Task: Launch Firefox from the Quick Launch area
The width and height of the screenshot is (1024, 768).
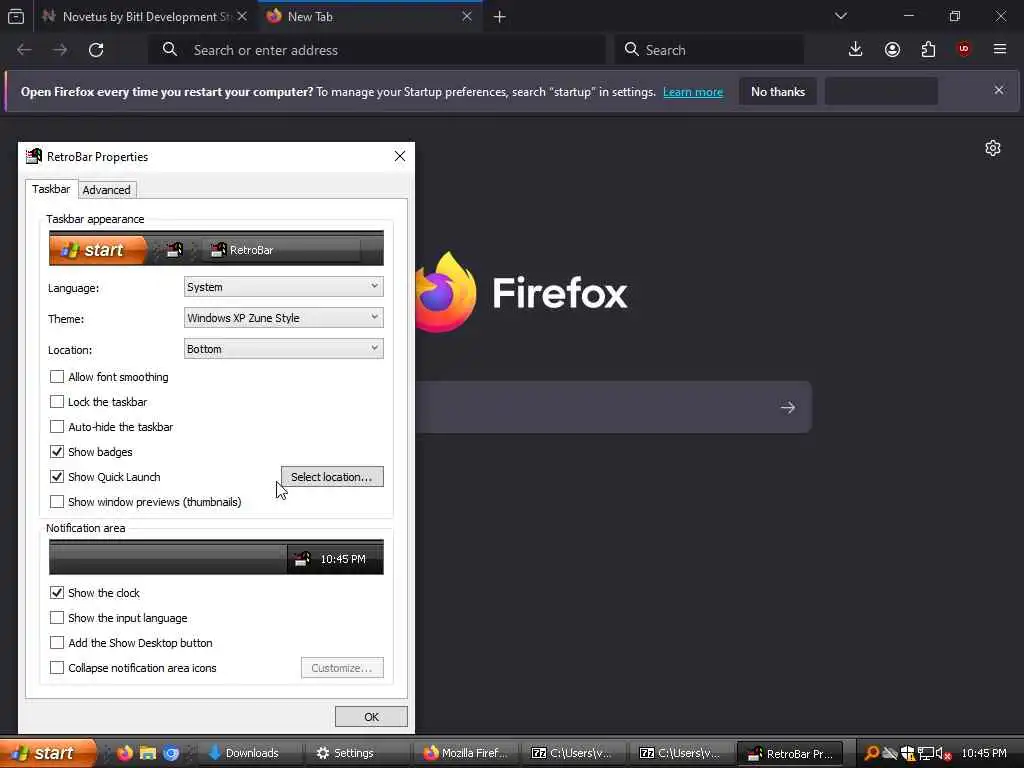Action: point(125,753)
